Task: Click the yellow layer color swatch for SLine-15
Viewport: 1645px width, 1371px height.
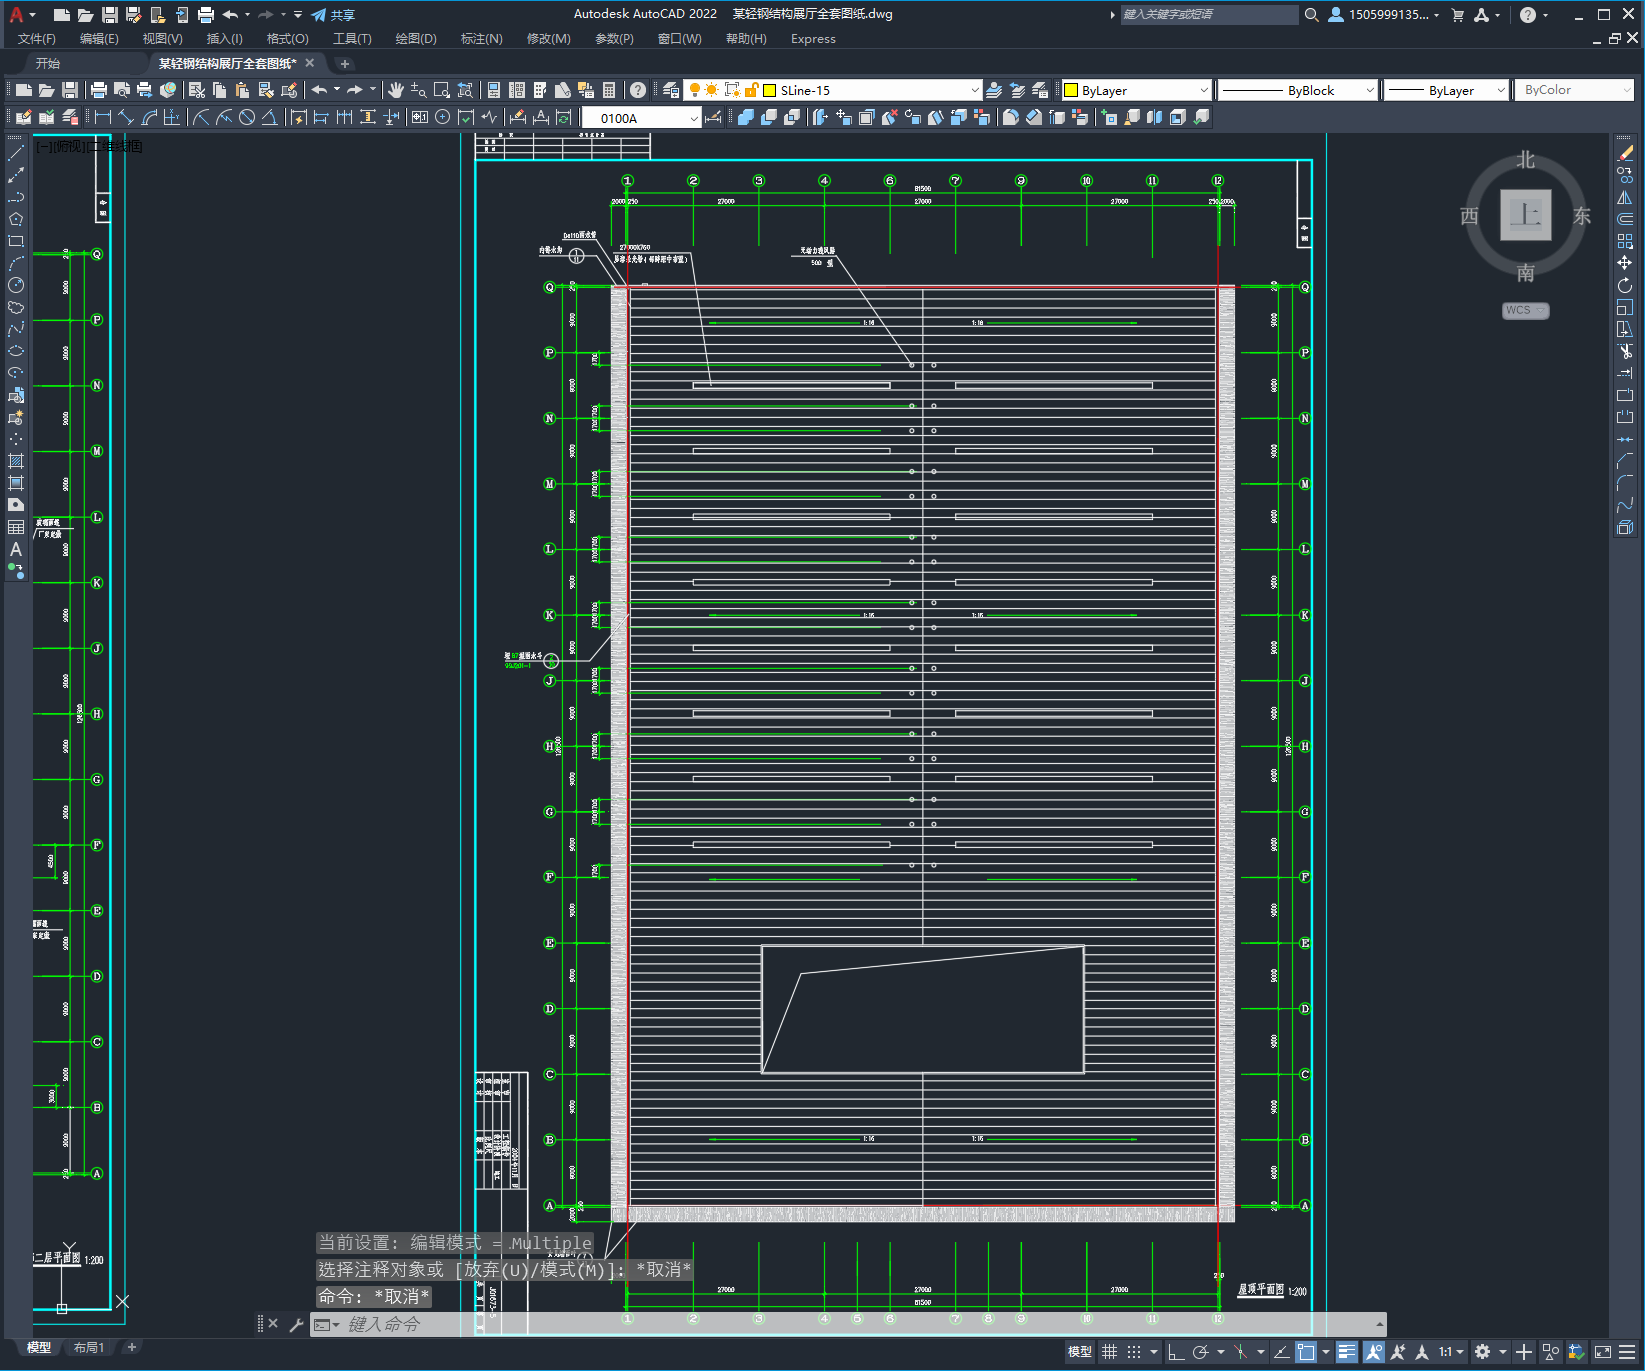Action: pyautogui.click(x=770, y=90)
